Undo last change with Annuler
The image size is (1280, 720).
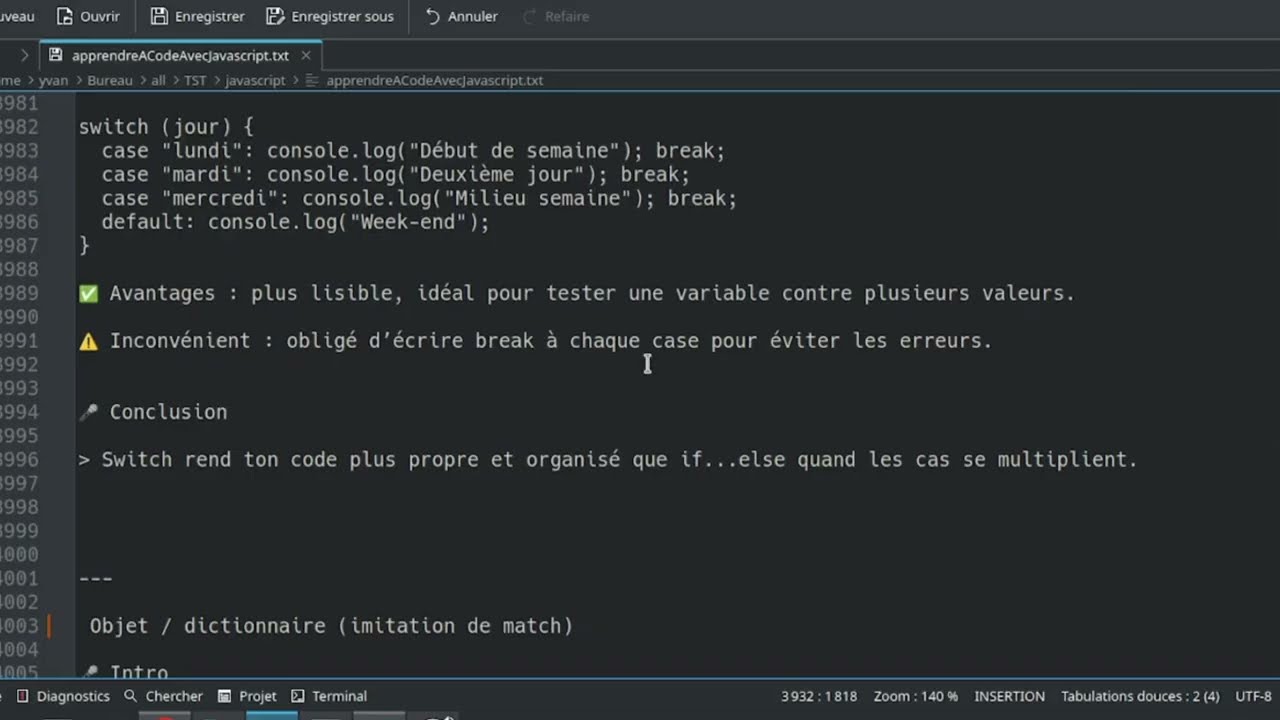point(461,16)
